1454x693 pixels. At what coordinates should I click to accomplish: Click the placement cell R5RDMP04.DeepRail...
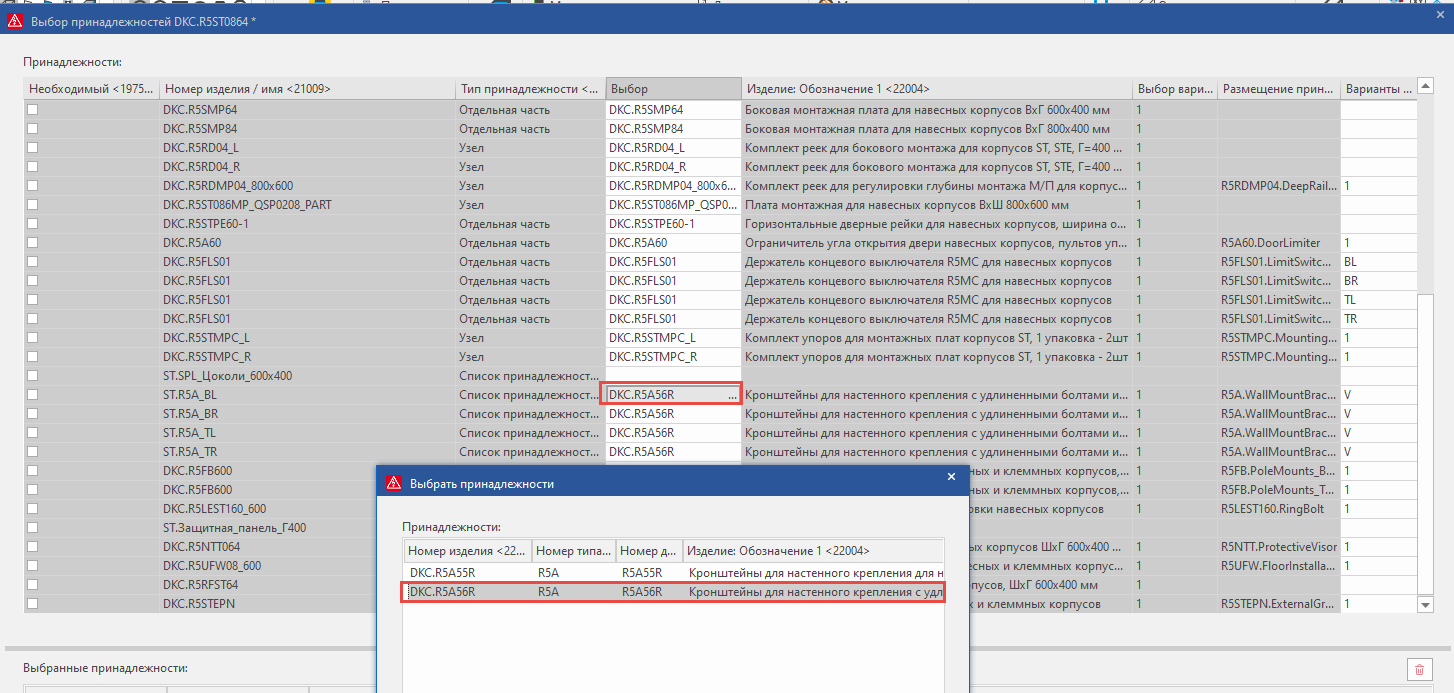pos(1279,186)
